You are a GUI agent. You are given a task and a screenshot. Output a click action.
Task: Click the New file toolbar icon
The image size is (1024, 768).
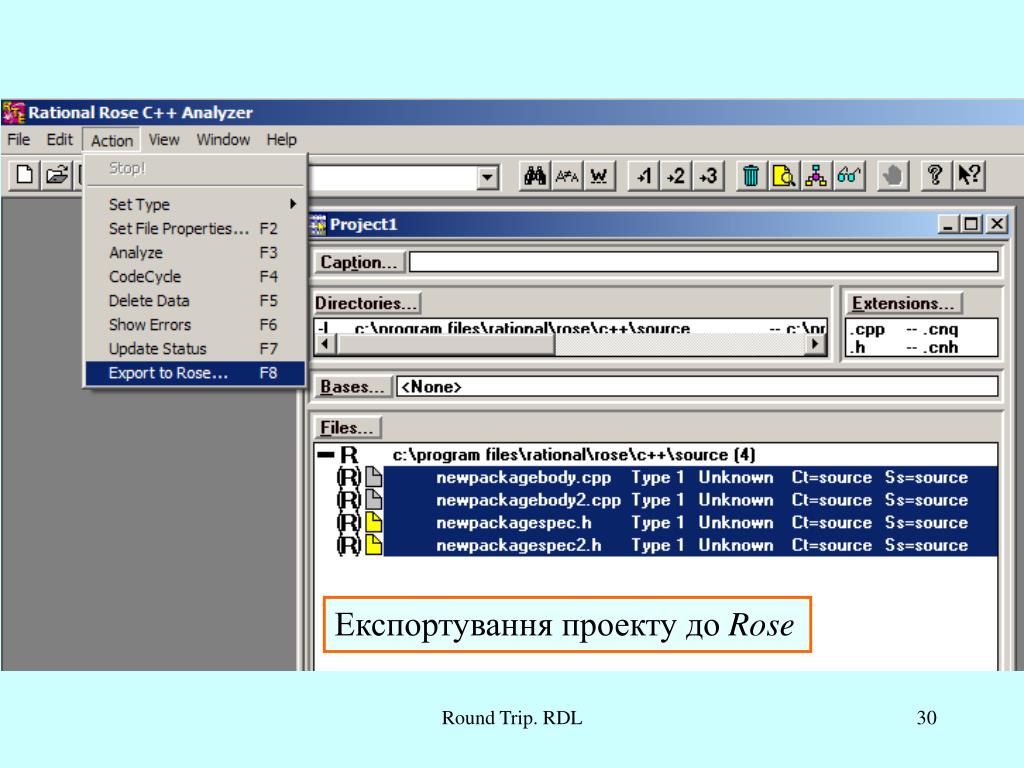pos(24,175)
